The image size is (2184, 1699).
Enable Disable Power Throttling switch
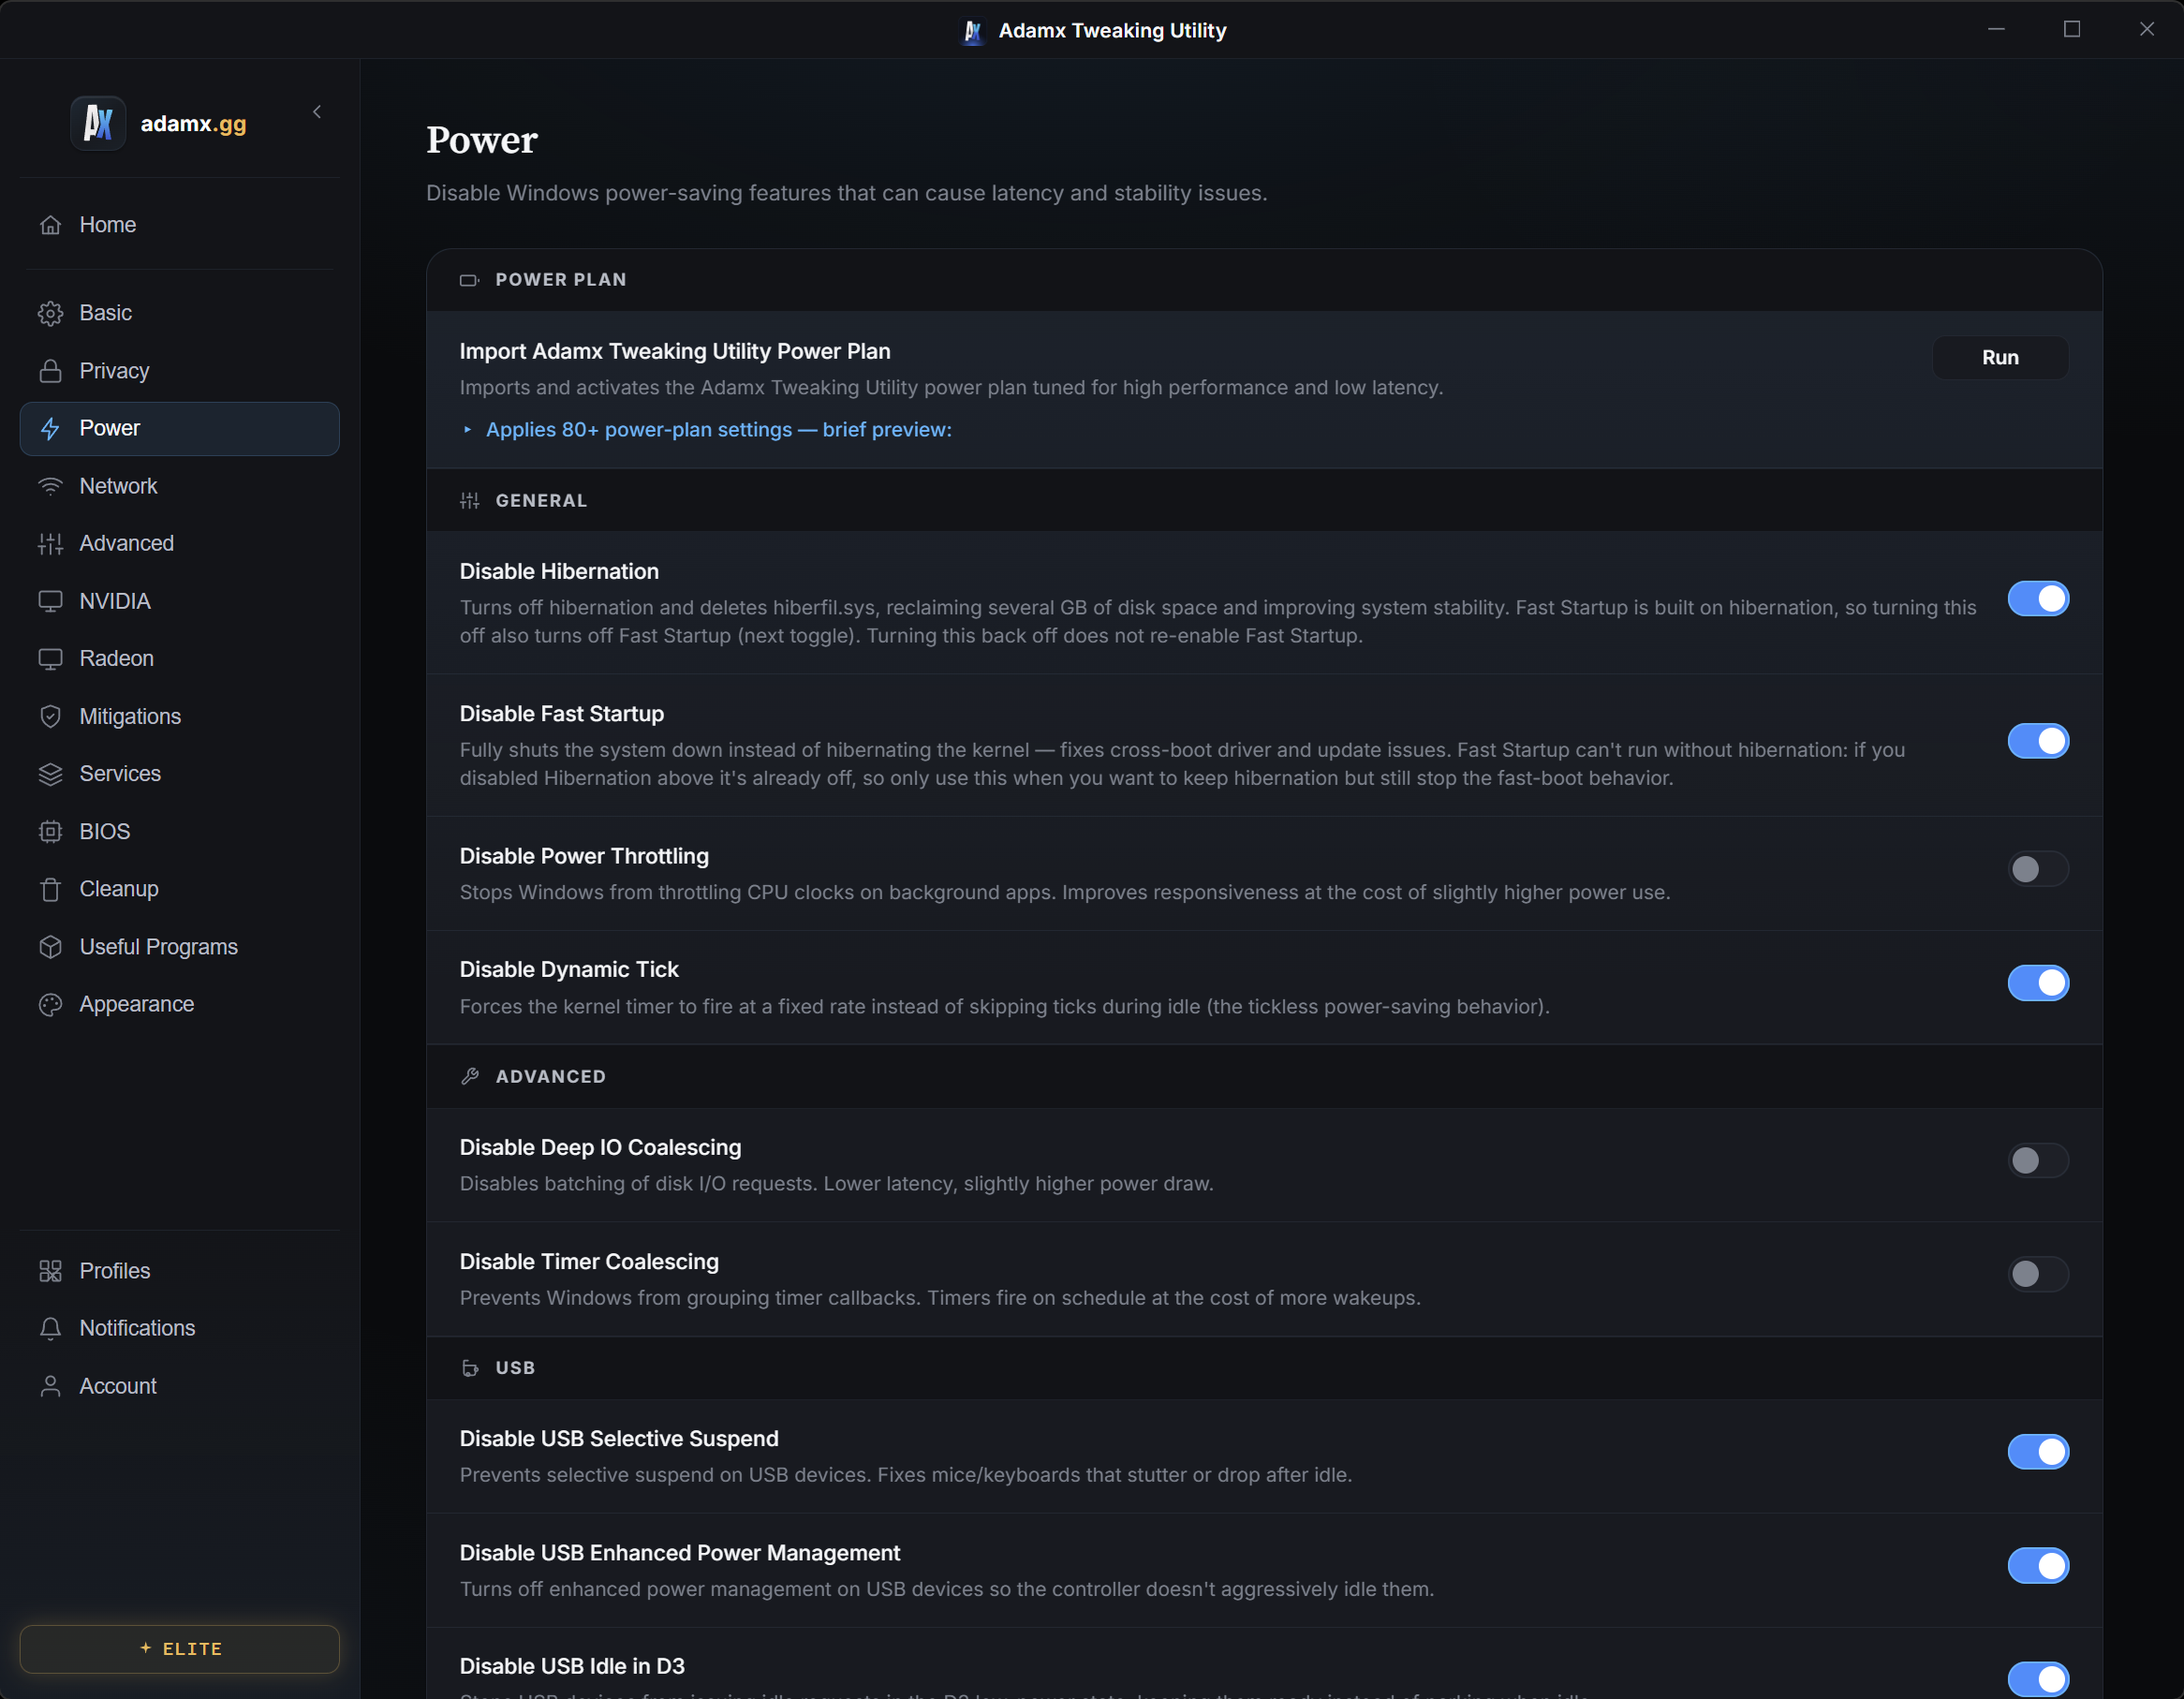pos(2038,869)
